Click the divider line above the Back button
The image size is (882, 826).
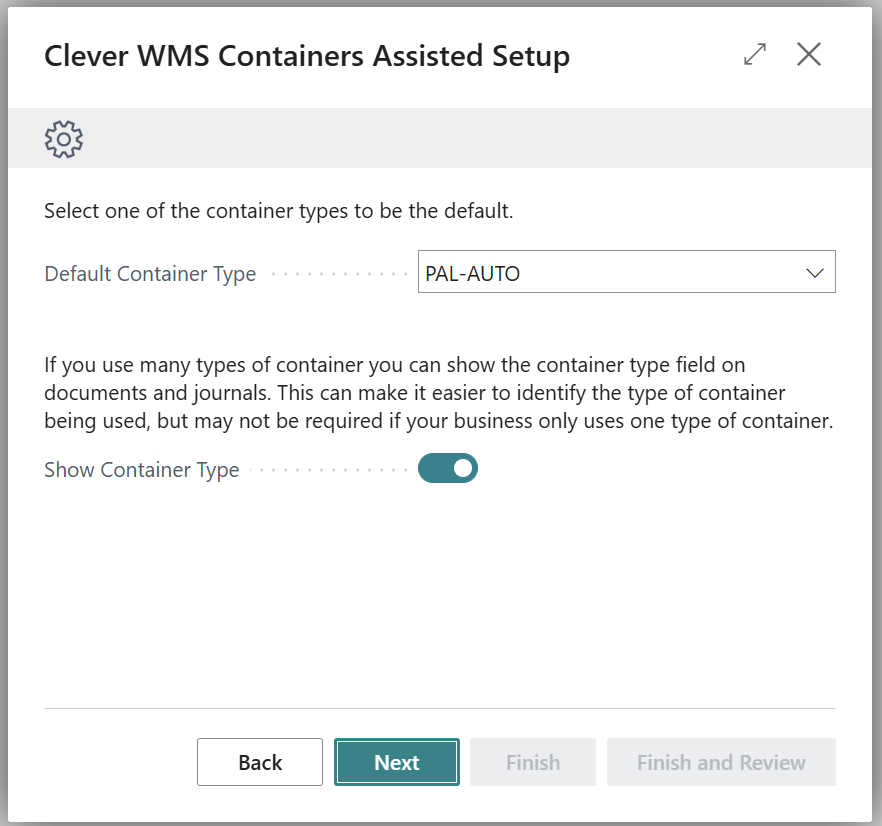tap(440, 708)
